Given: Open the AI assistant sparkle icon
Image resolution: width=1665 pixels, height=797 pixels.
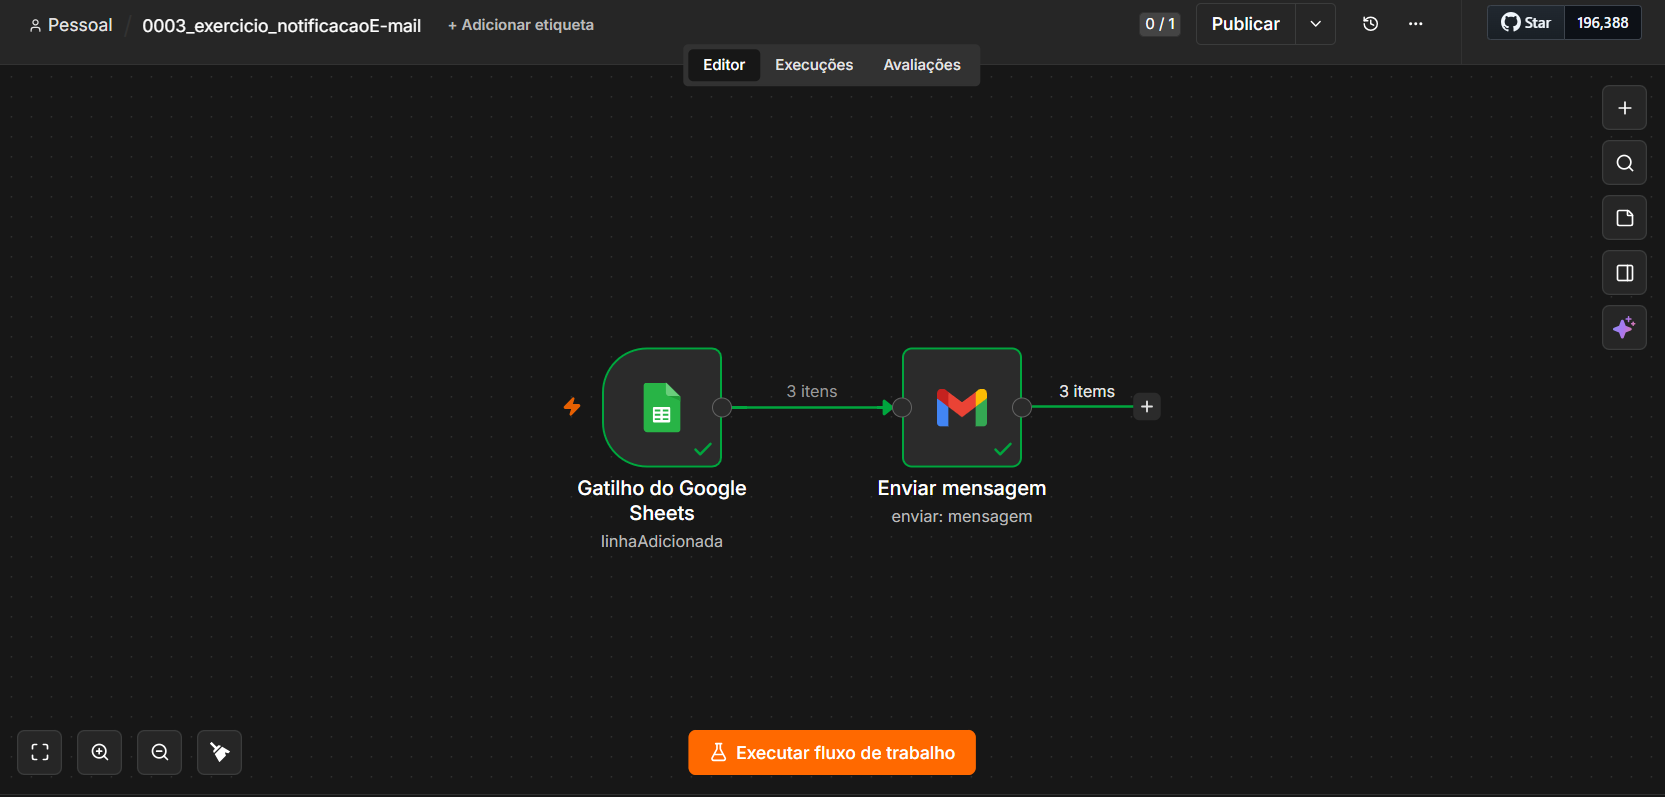Looking at the screenshot, I should [x=1624, y=328].
